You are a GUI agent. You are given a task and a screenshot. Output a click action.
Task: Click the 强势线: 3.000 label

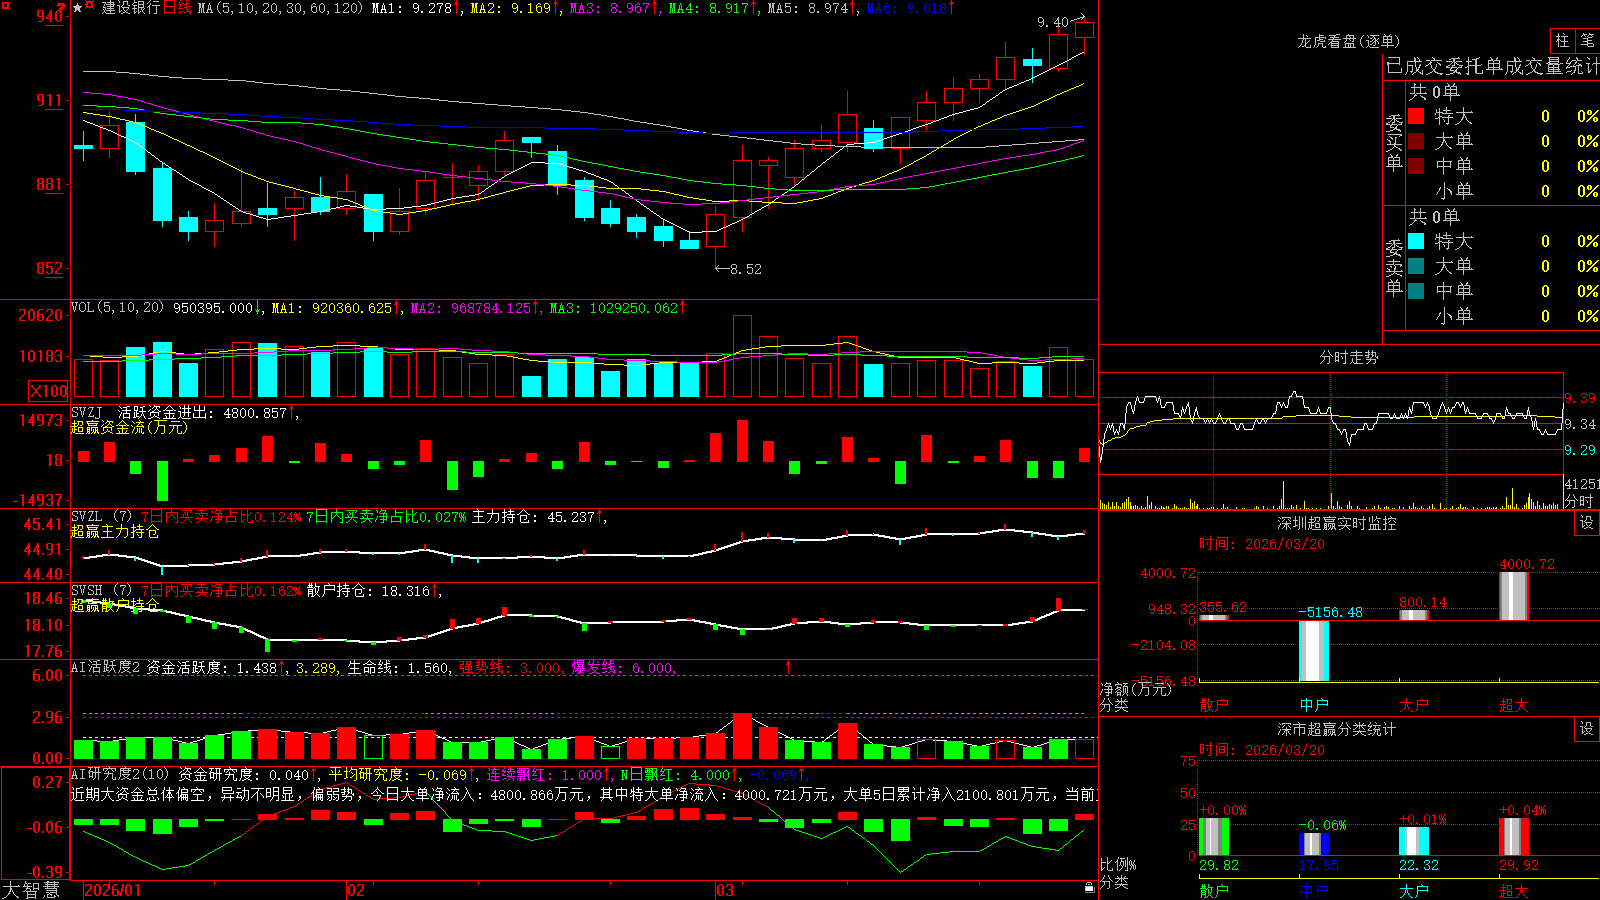(511, 667)
